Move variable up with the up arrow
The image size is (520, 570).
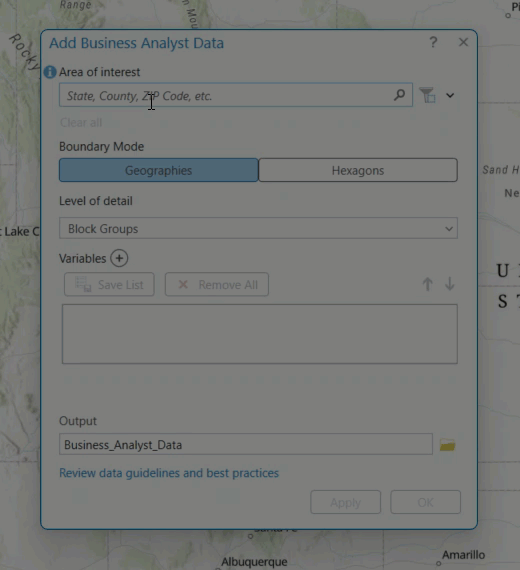[428, 284]
